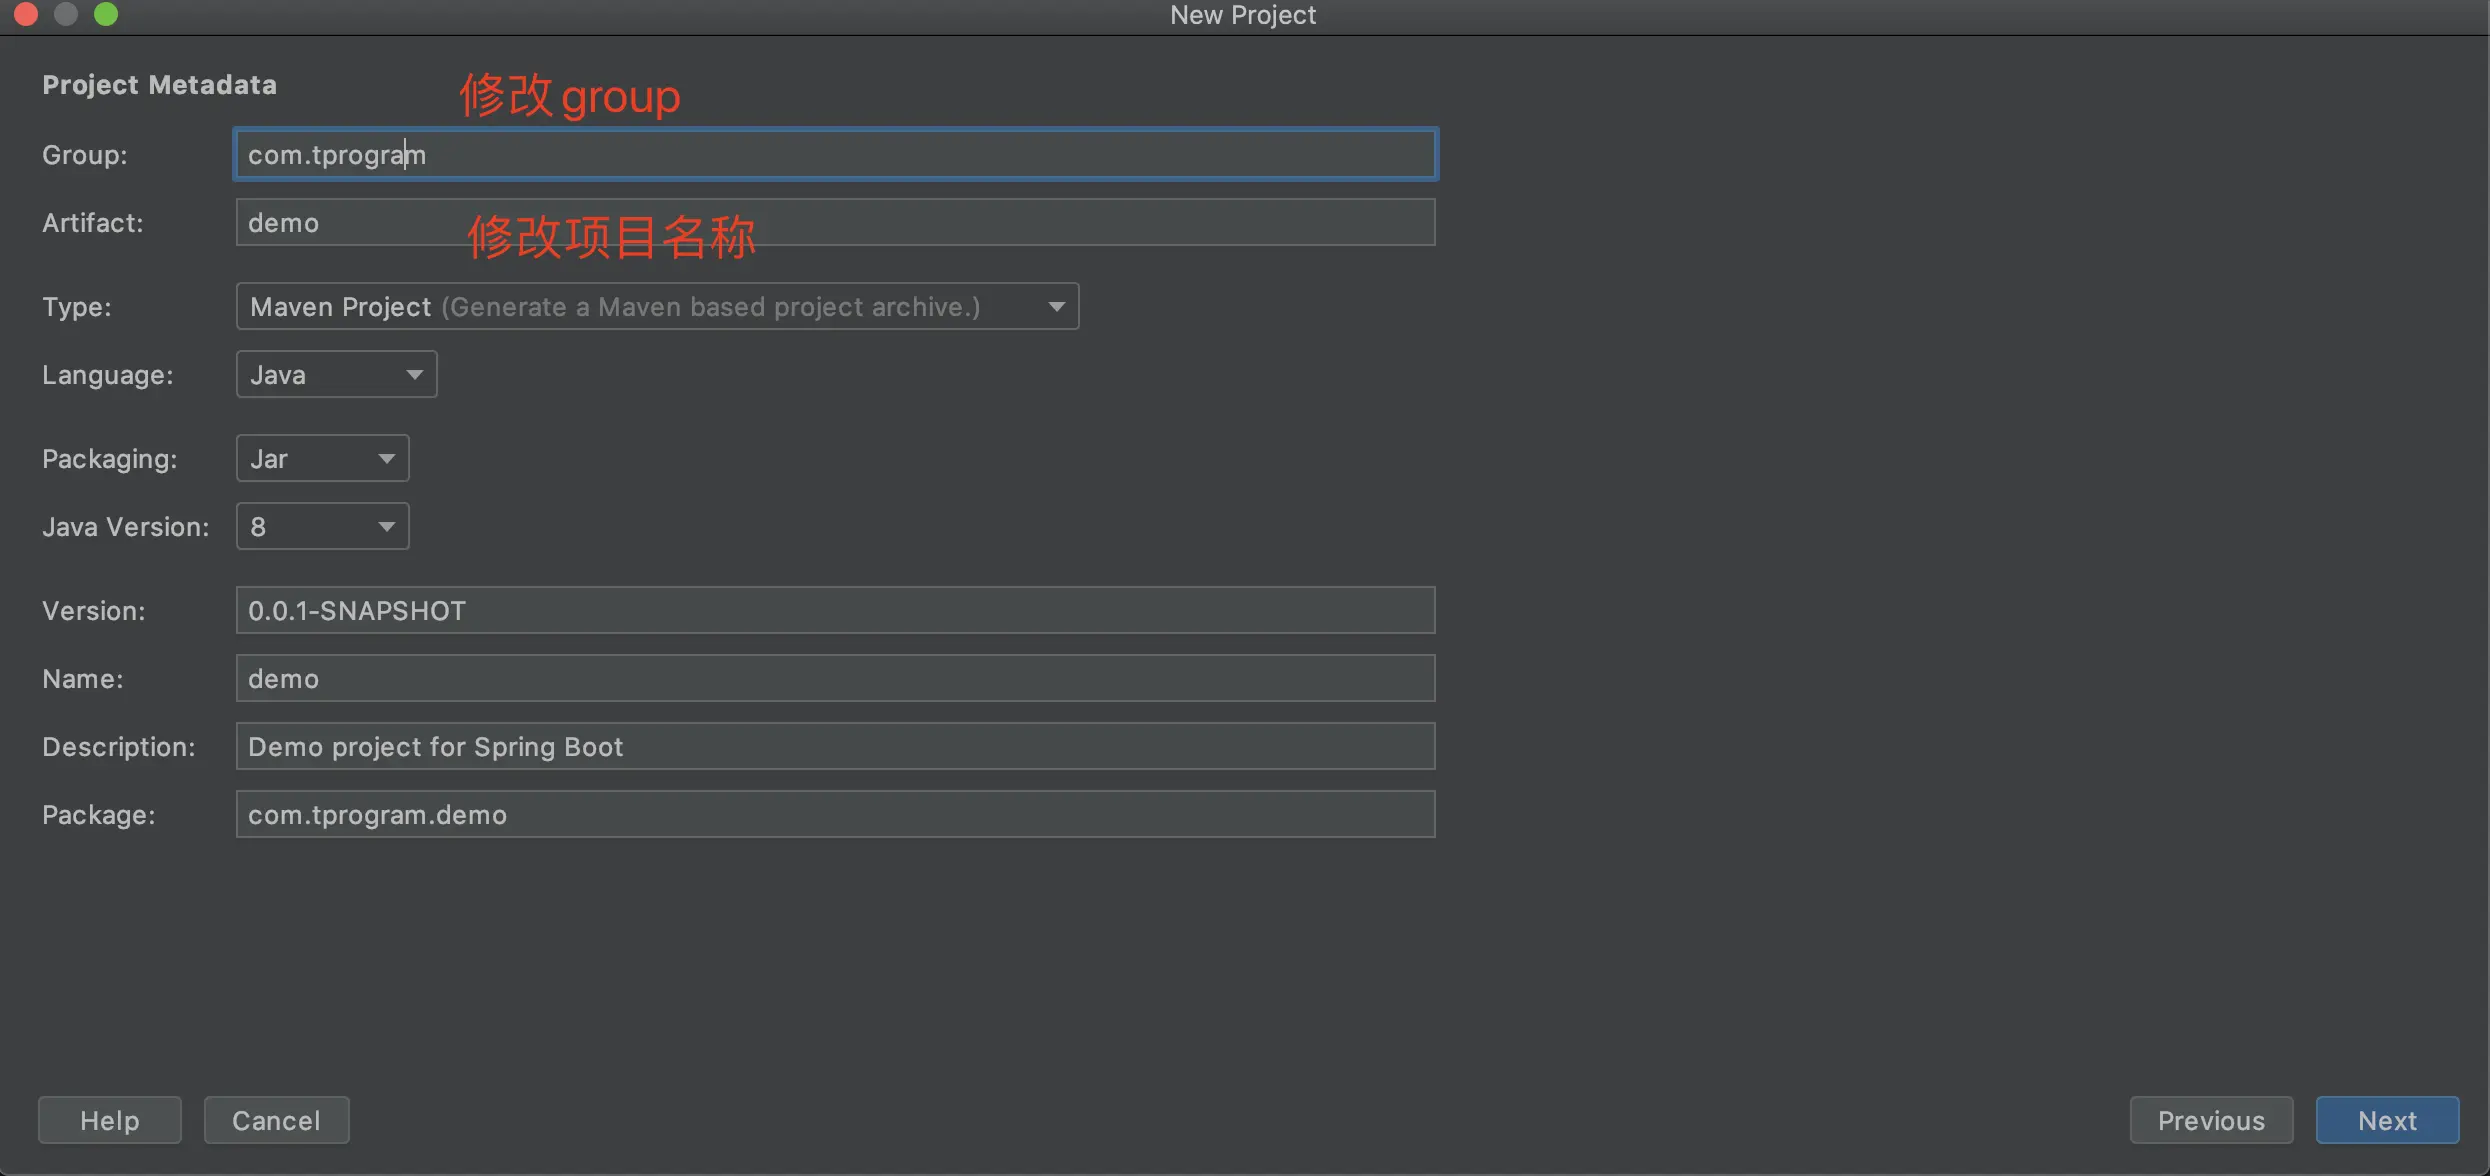Open the Type dropdown showing Maven Project
Viewport: 2490px width, 1176px height.
tap(656, 306)
